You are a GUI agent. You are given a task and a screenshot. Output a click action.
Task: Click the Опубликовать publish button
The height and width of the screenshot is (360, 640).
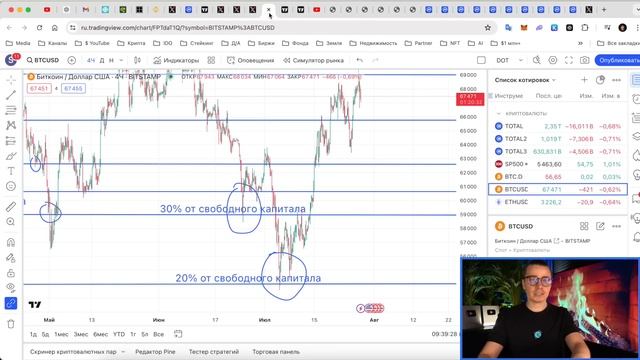[x=618, y=60]
